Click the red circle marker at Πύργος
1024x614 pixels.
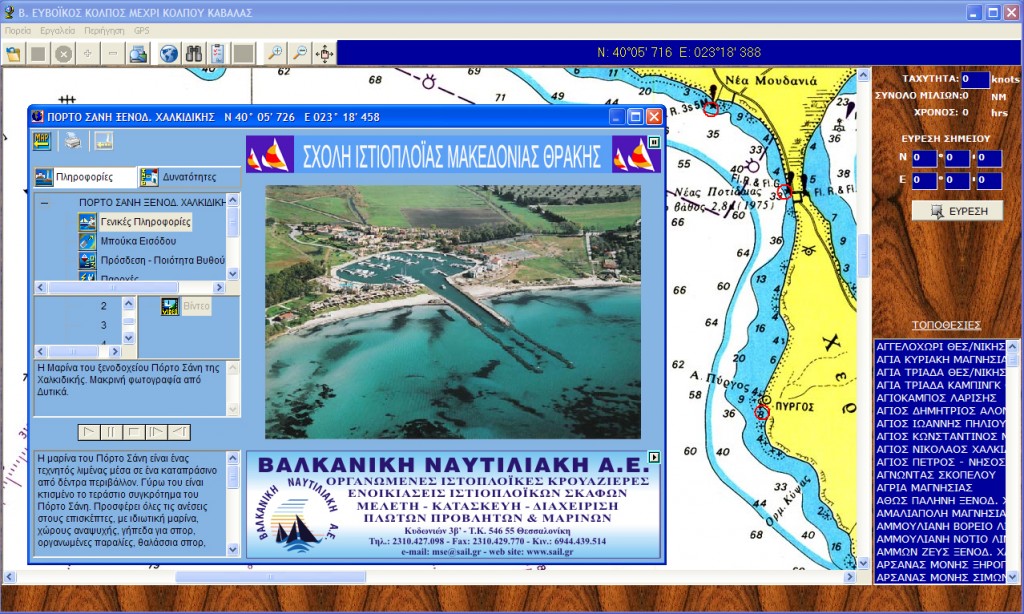(761, 412)
